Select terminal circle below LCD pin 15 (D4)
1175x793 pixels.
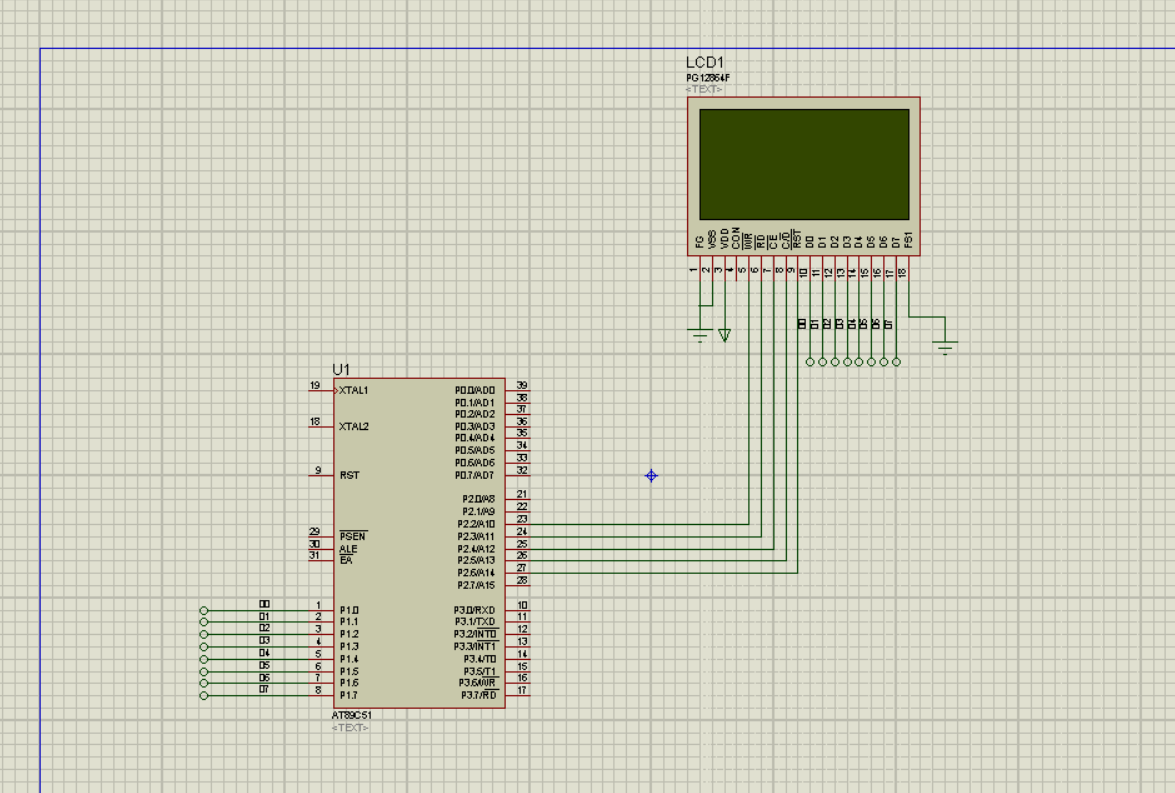pos(859,362)
